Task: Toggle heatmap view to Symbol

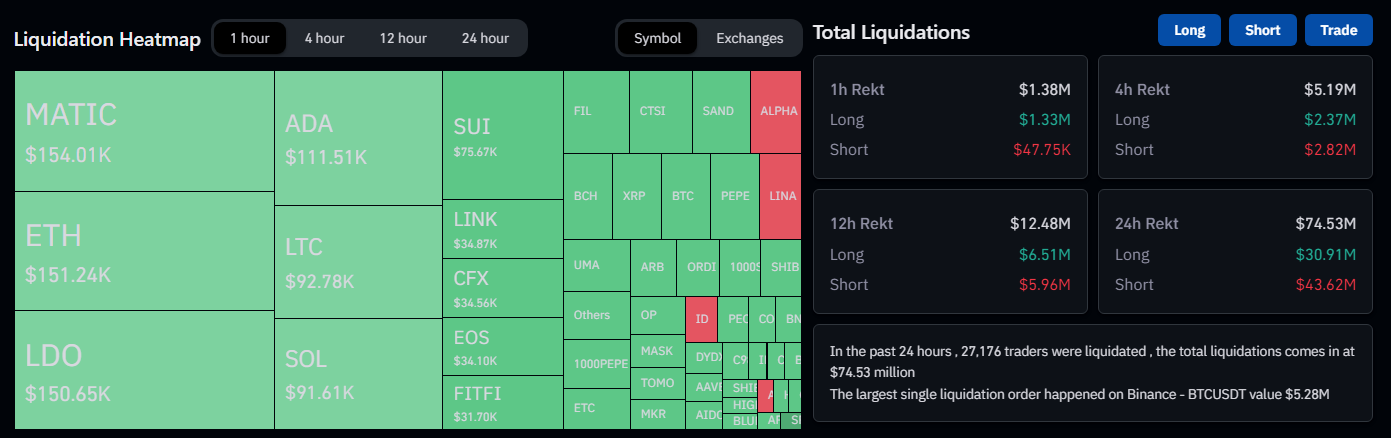Action: pyautogui.click(x=657, y=39)
